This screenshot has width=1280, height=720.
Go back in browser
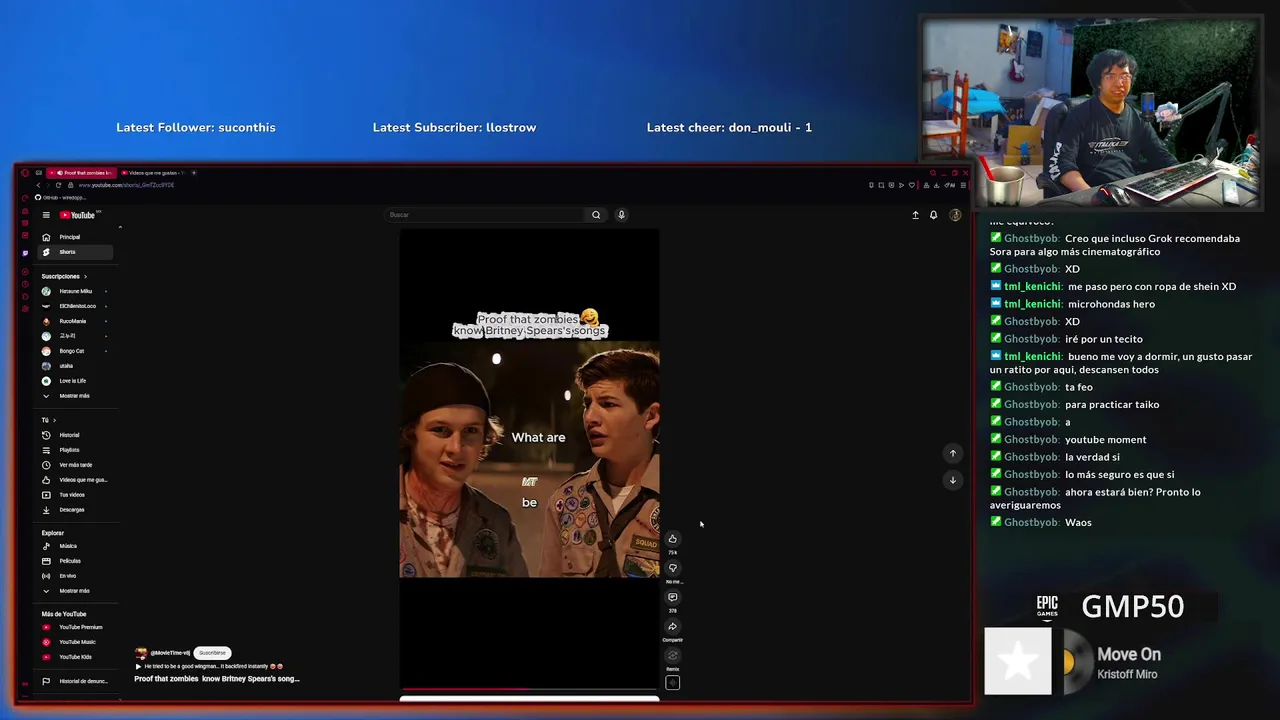tap(38, 185)
